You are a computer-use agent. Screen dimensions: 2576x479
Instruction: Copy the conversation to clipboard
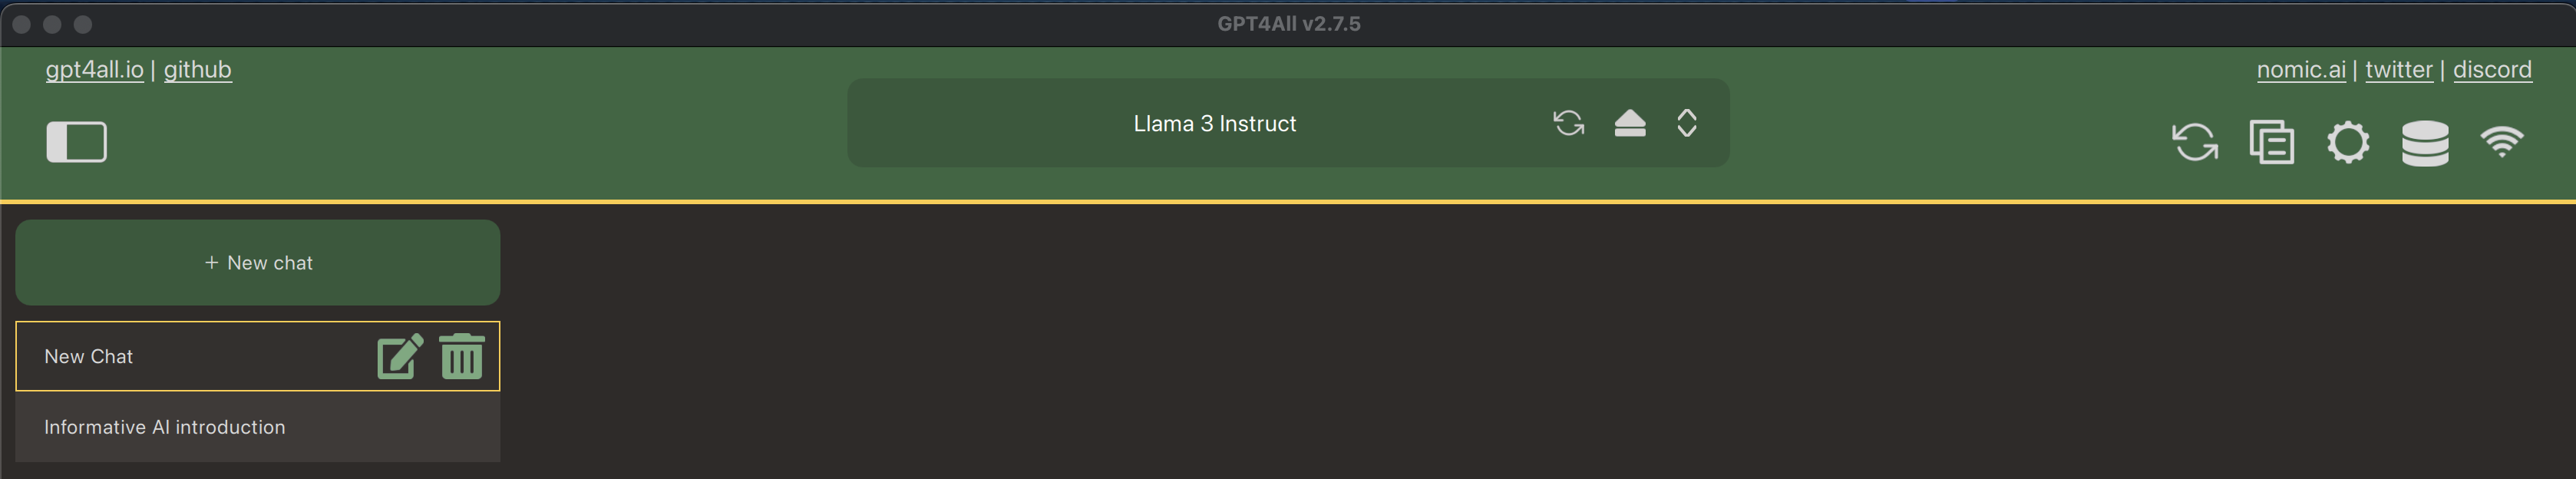(2271, 141)
